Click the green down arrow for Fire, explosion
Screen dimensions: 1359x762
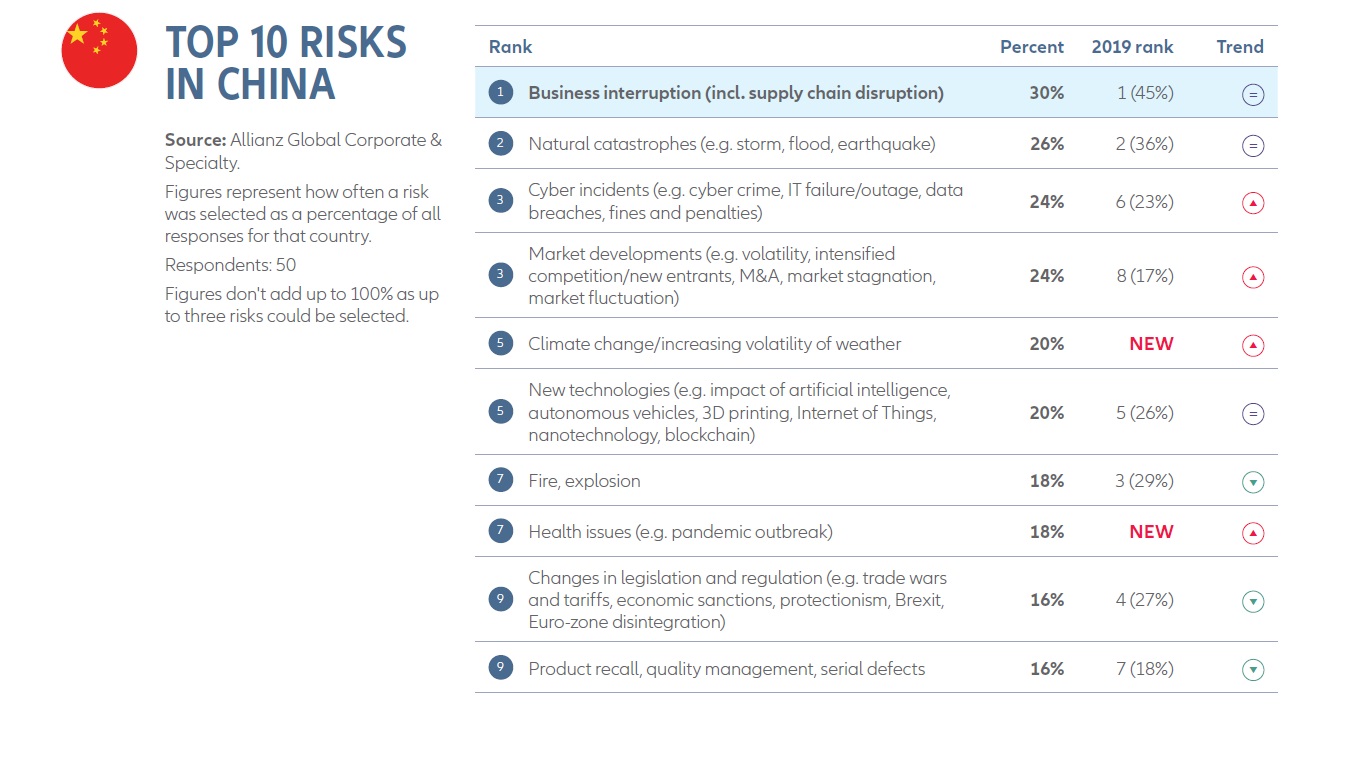(x=1253, y=483)
